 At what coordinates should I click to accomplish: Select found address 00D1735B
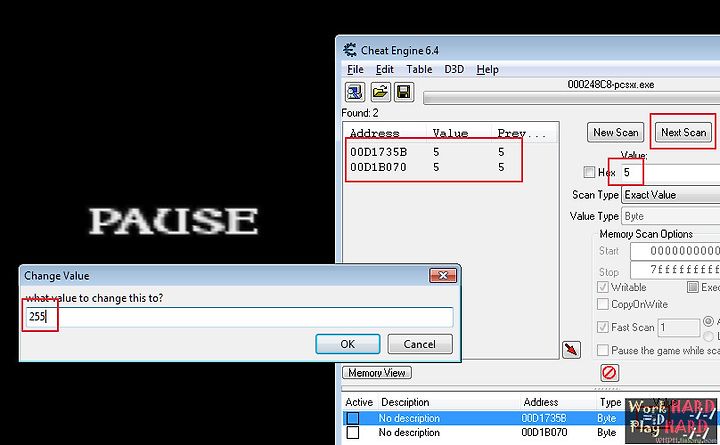tap(378, 152)
